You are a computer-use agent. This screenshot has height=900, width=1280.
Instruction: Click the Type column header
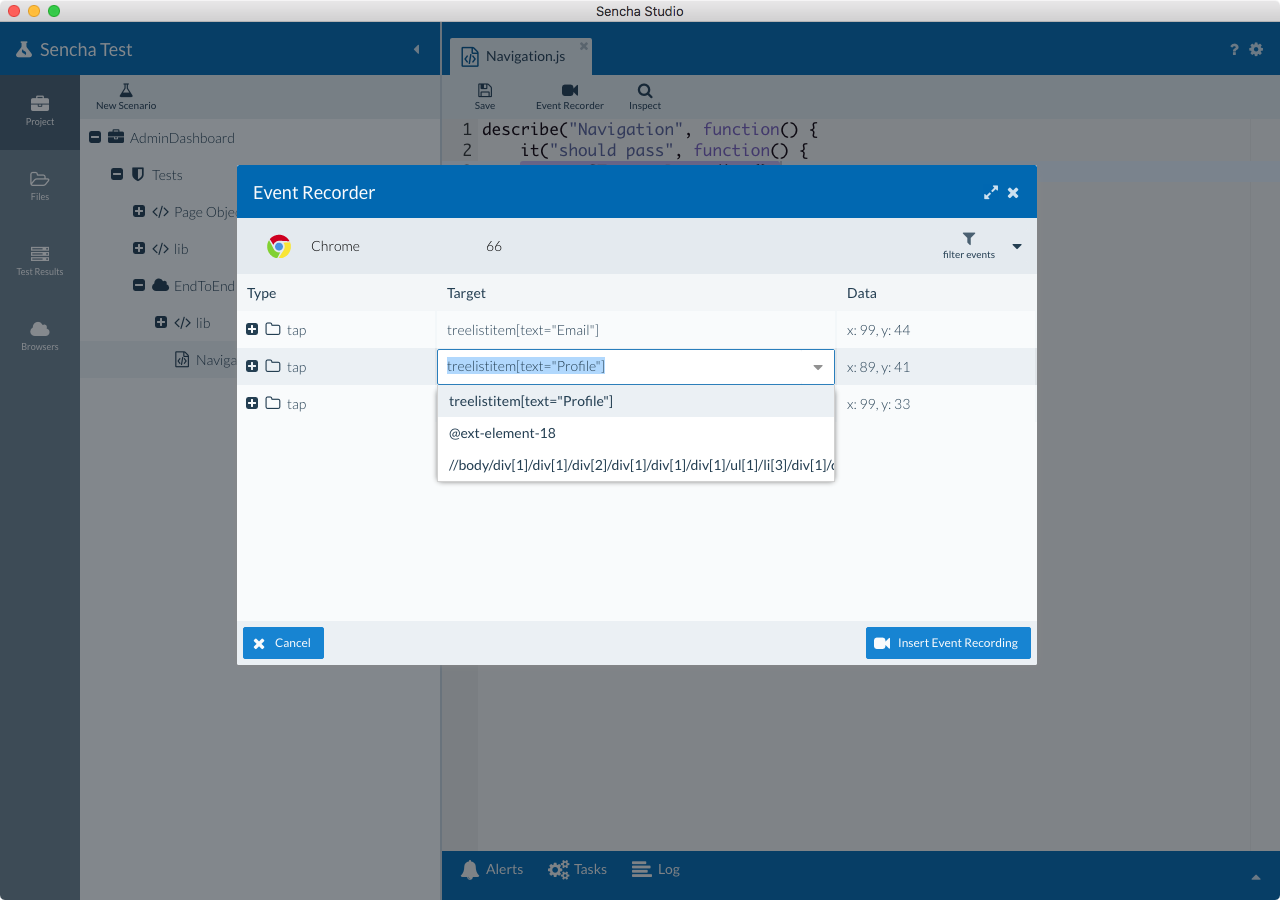coord(337,293)
